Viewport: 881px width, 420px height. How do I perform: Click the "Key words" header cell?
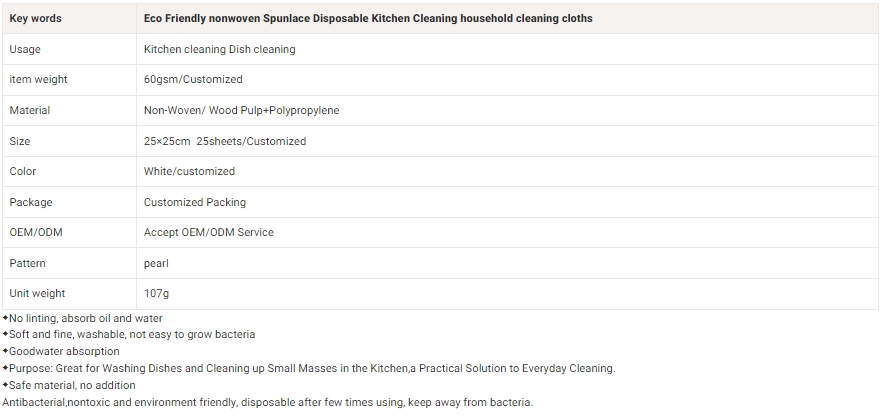pyautogui.click(x=36, y=18)
